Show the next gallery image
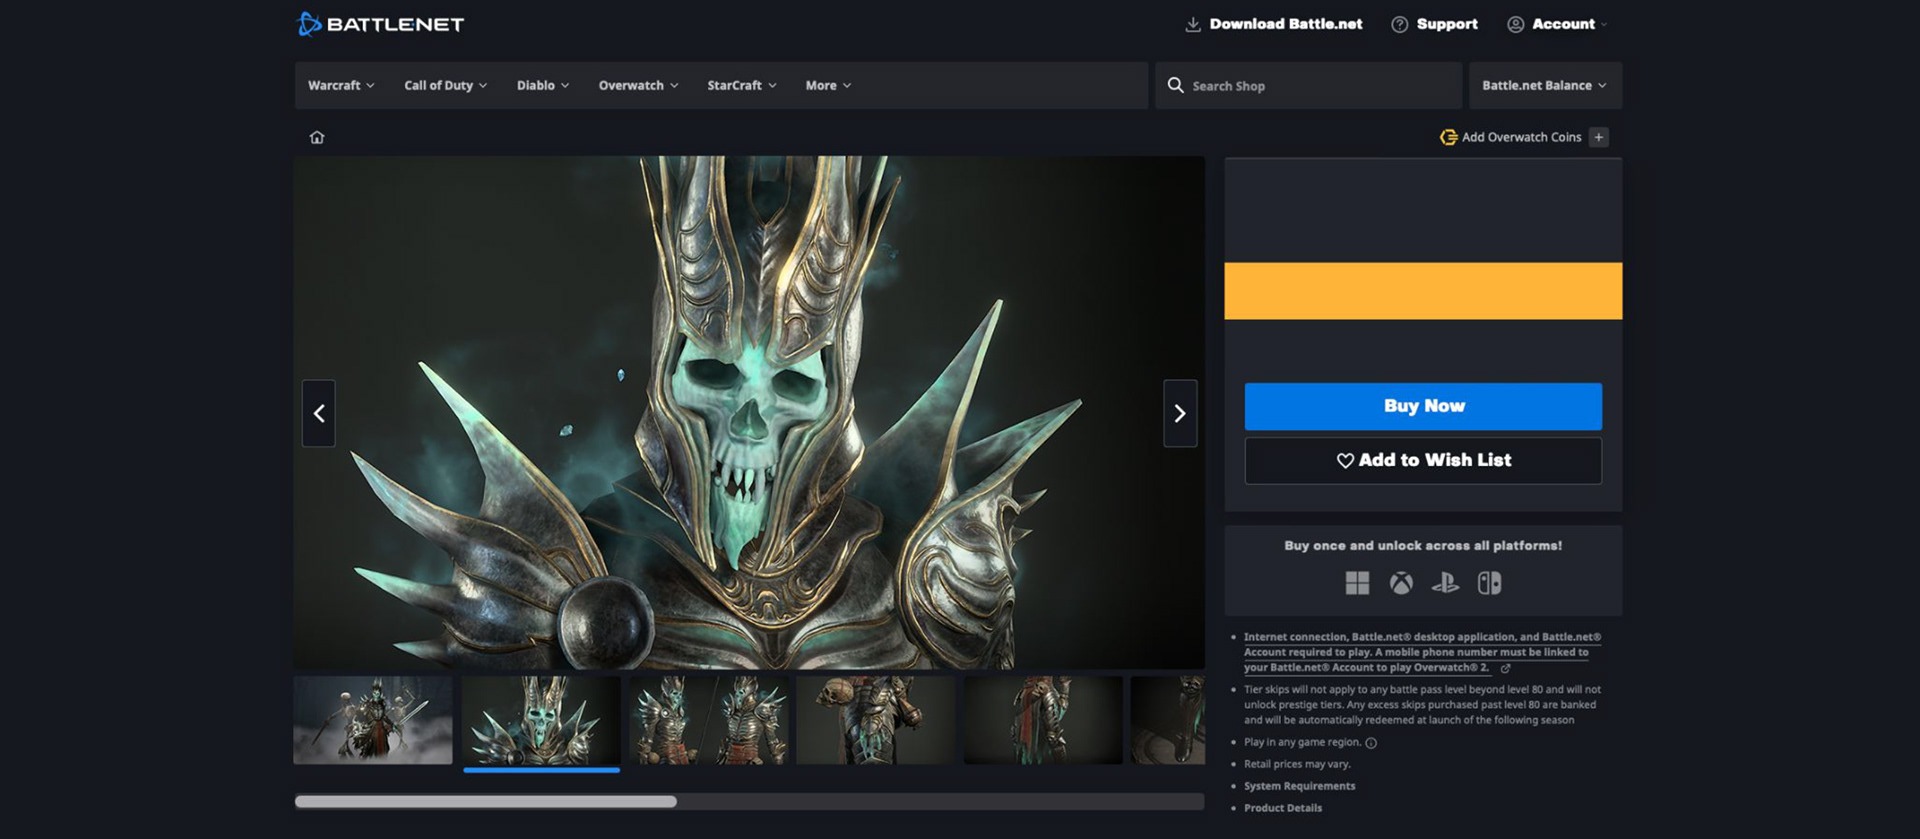This screenshot has width=1920, height=839. click(x=1180, y=413)
